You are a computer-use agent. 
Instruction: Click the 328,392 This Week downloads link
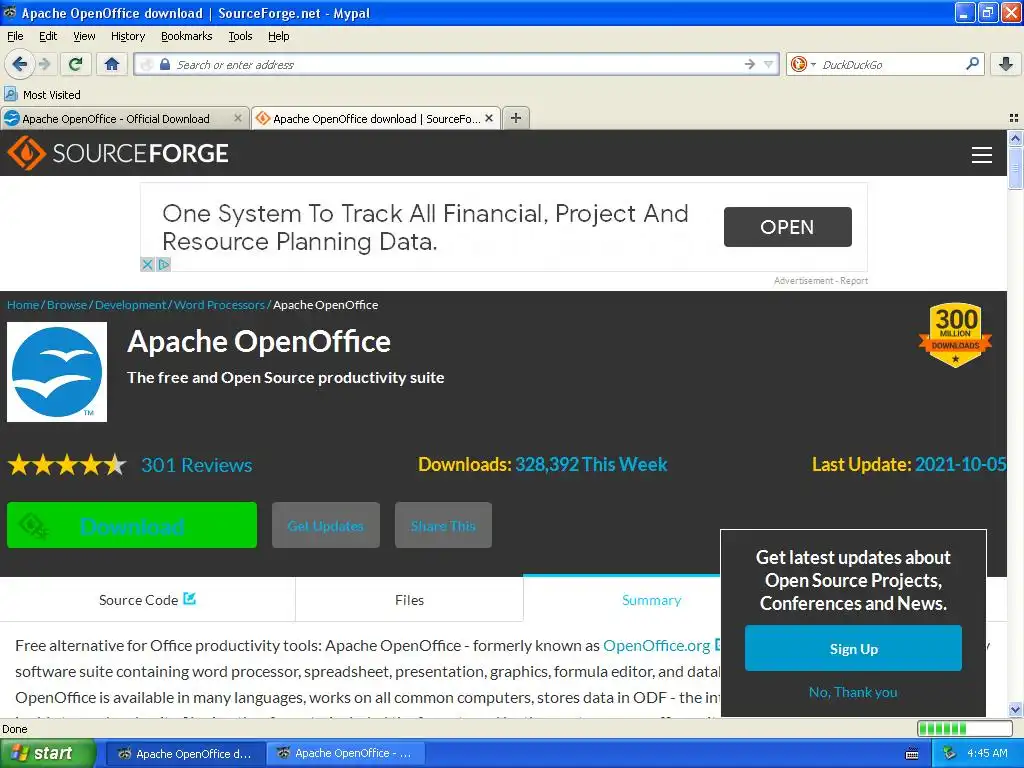click(591, 464)
